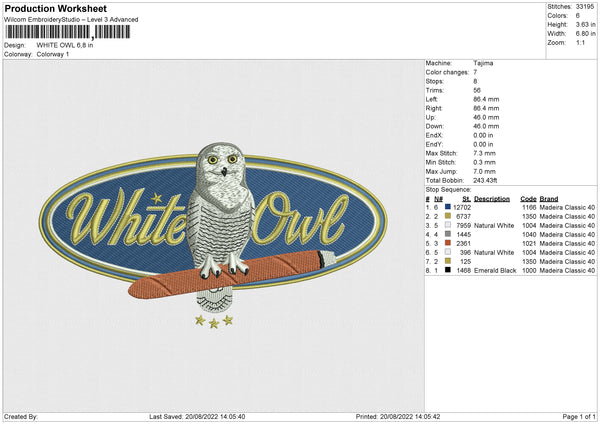Click the 'Page 1 of 1' indicator
Screen dimensions: 600x424
click(579, 417)
